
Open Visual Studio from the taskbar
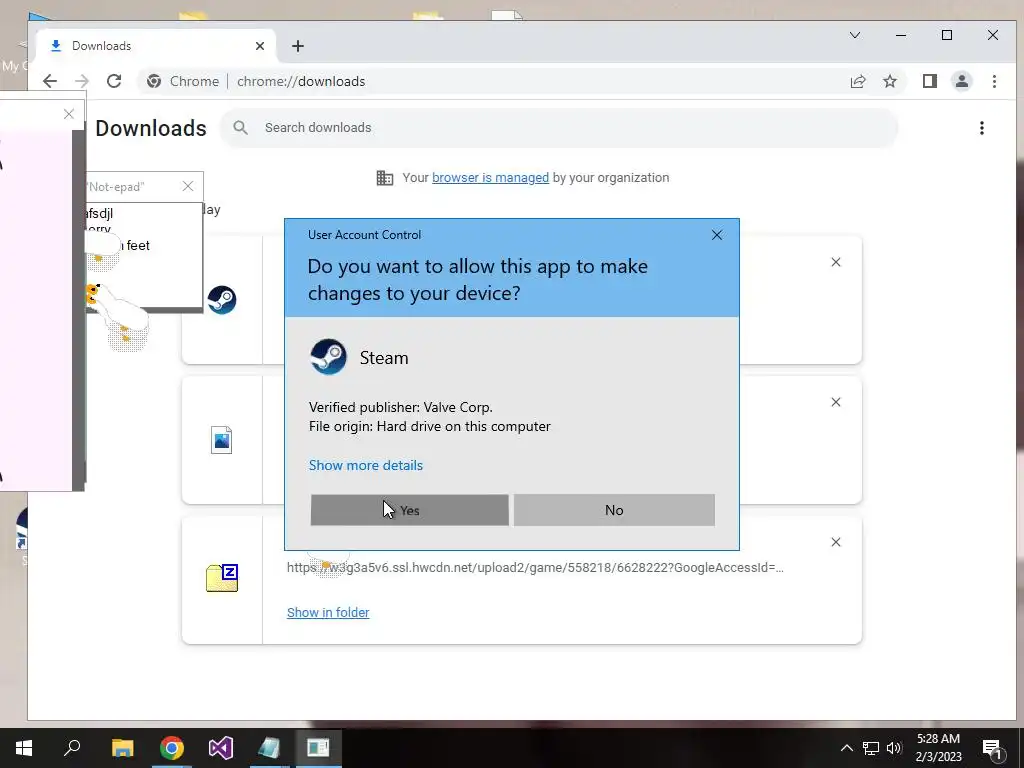pos(221,748)
